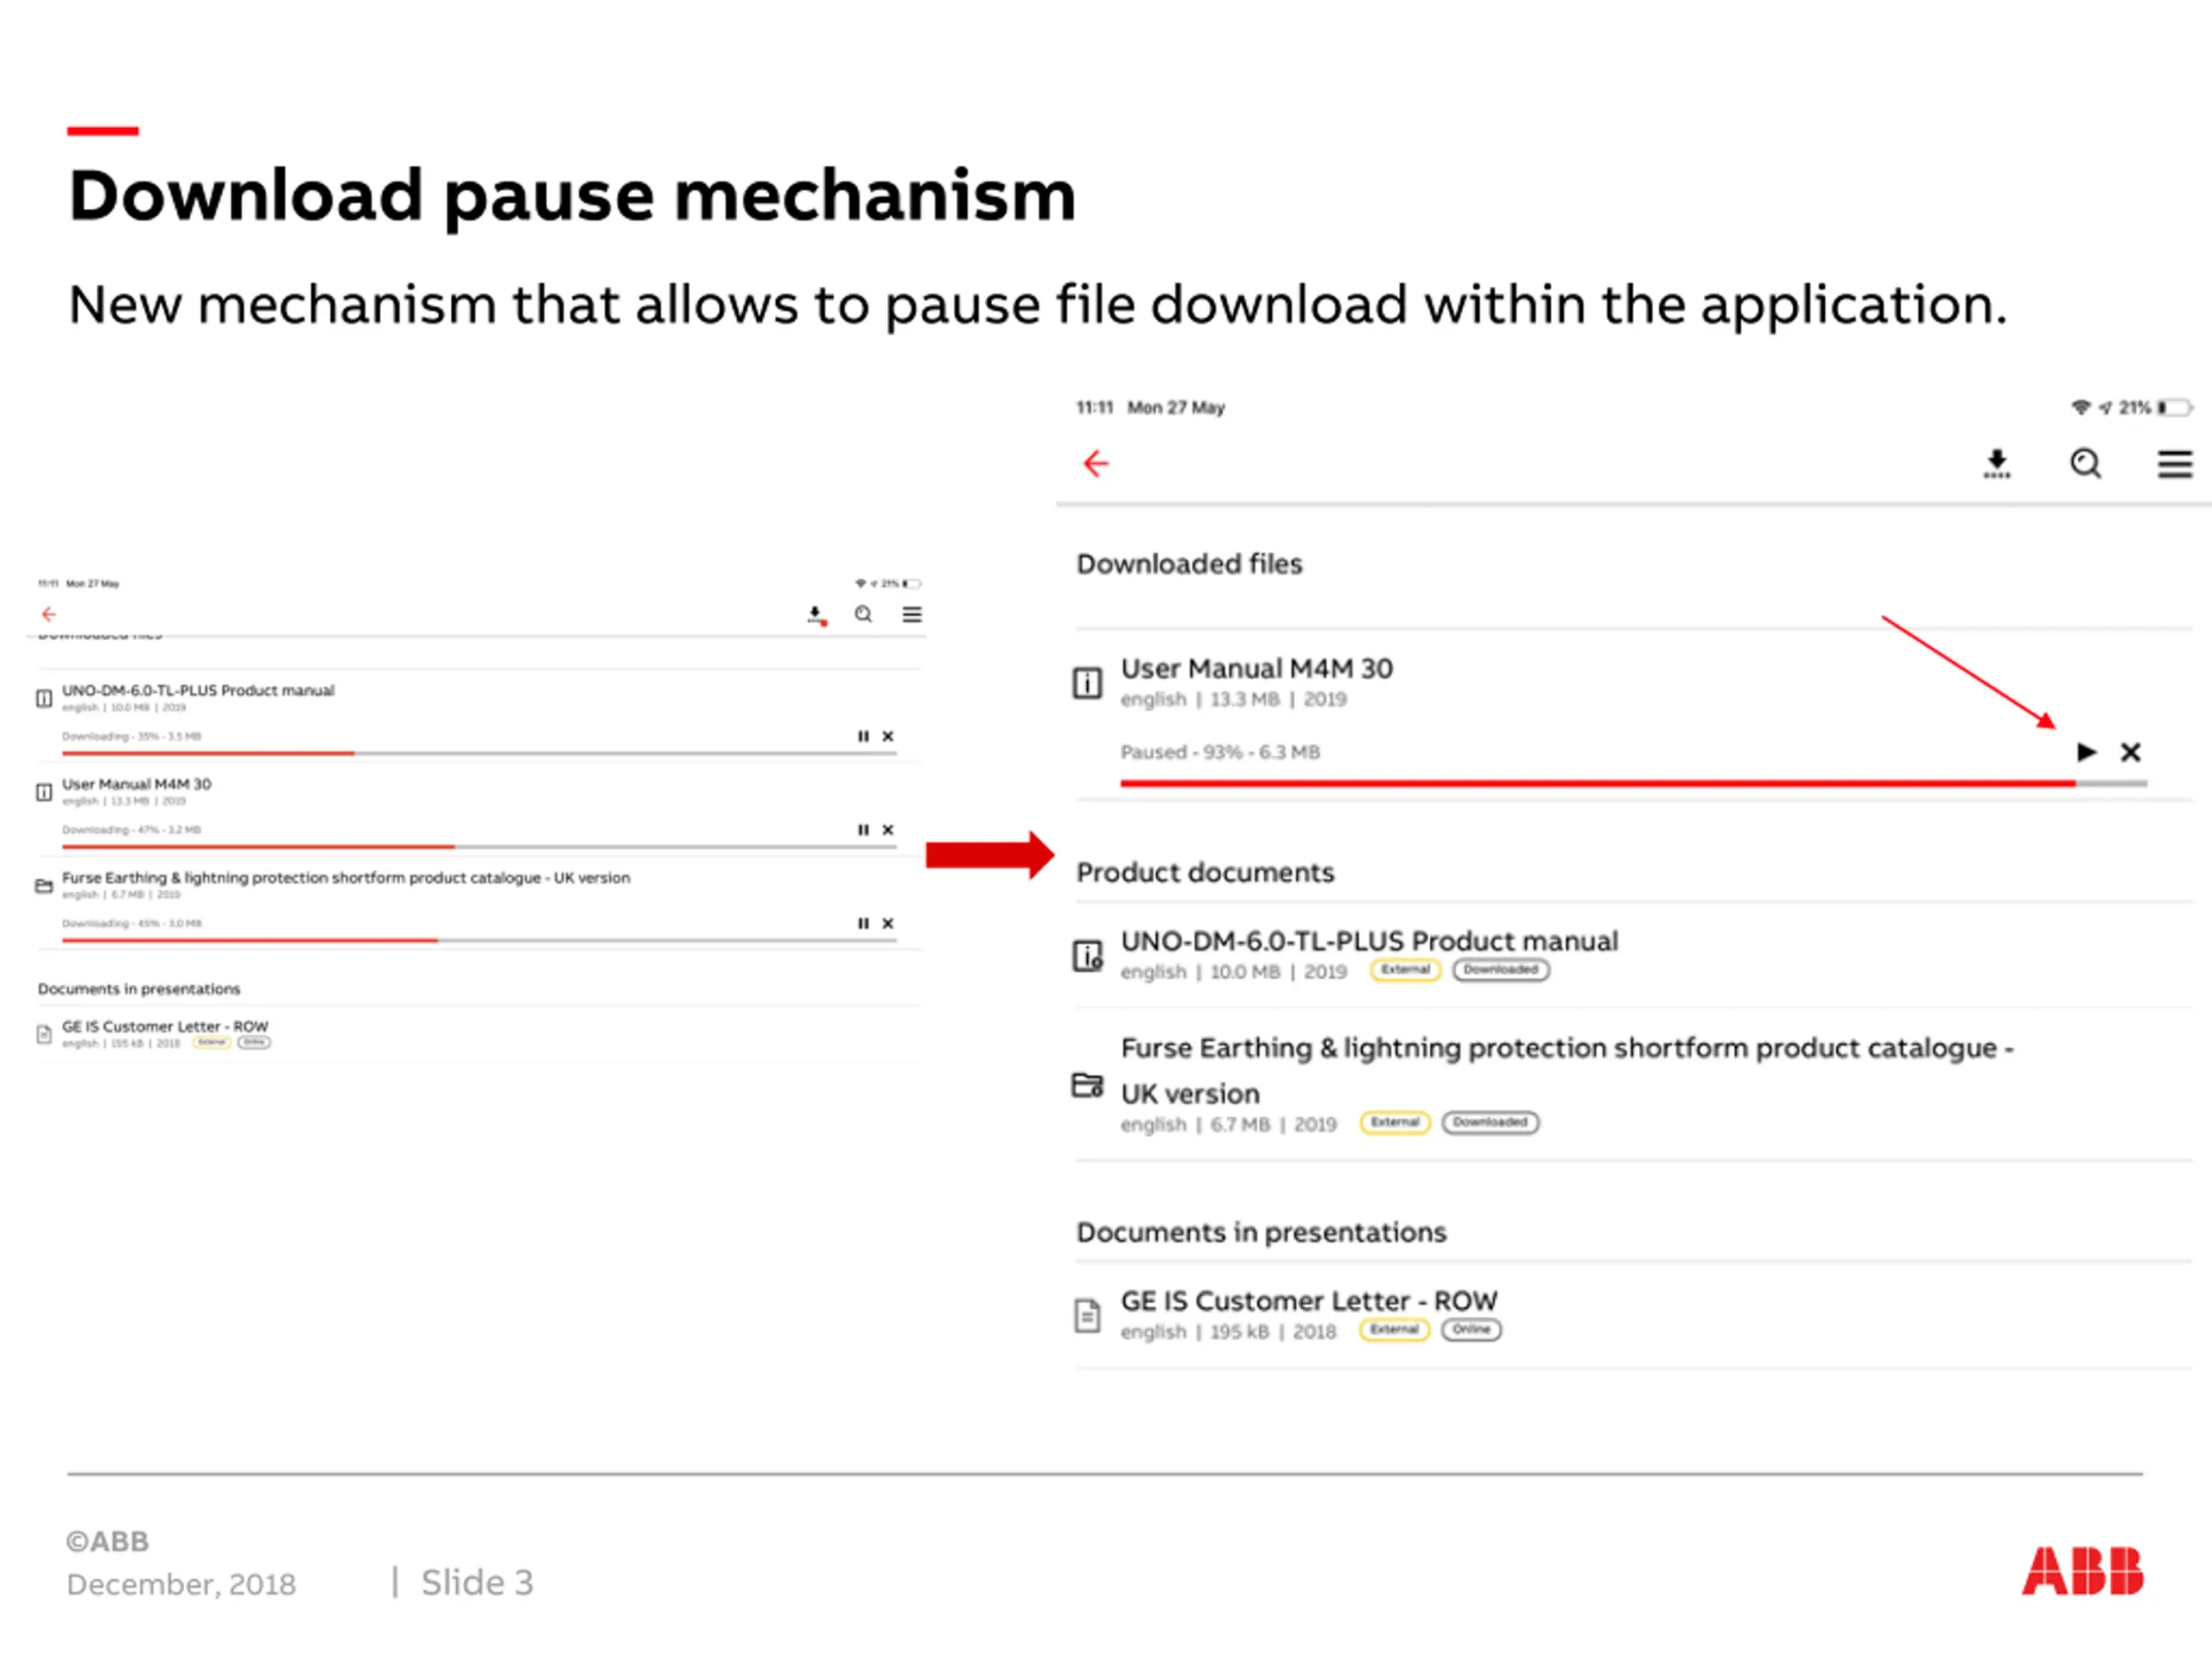Resume paused User Manual M4M 30 download
Screen dimensions: 2212x1659
click(x=2086, y=752)
